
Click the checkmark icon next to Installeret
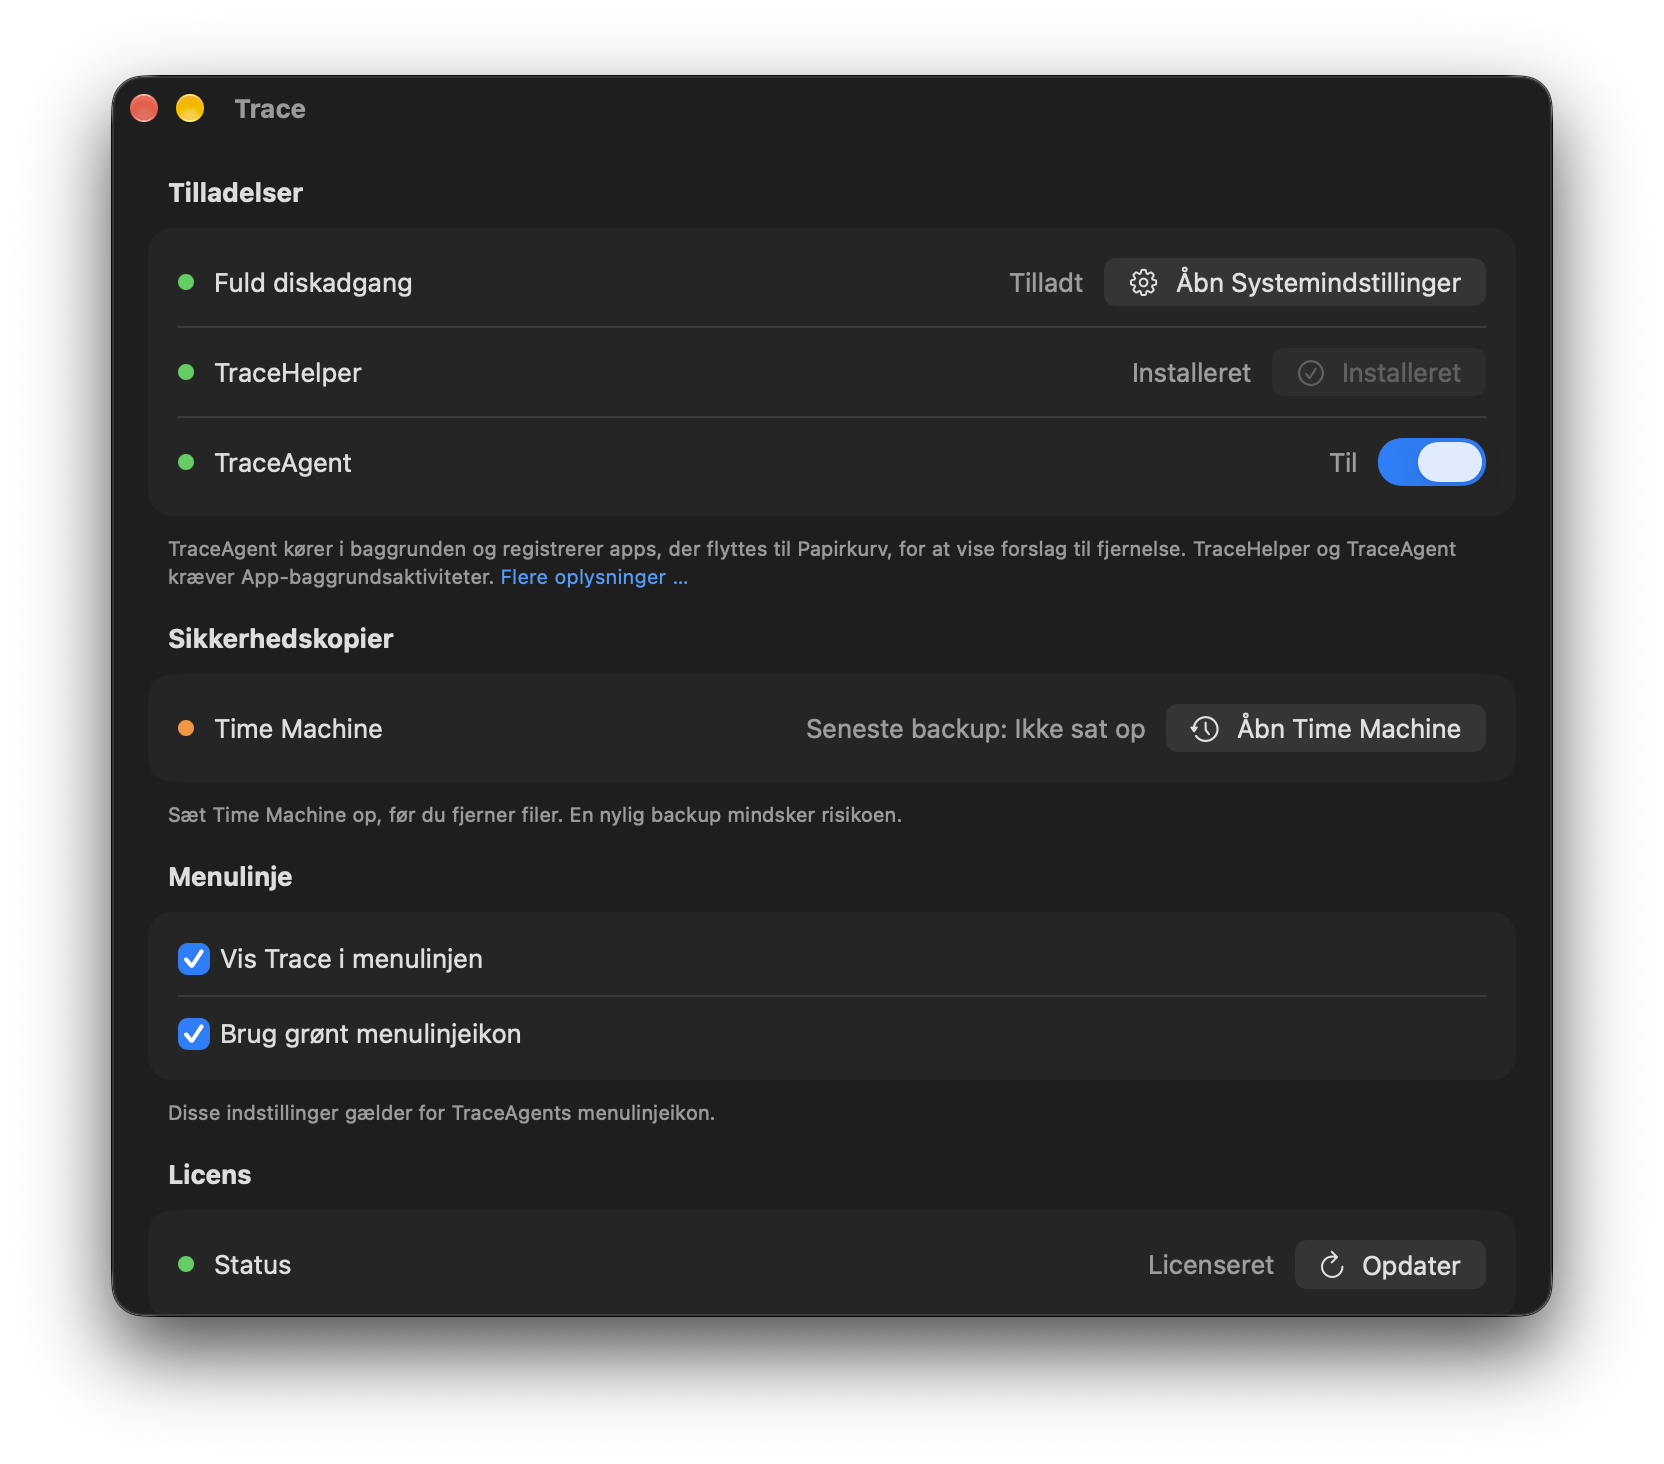1310,373
